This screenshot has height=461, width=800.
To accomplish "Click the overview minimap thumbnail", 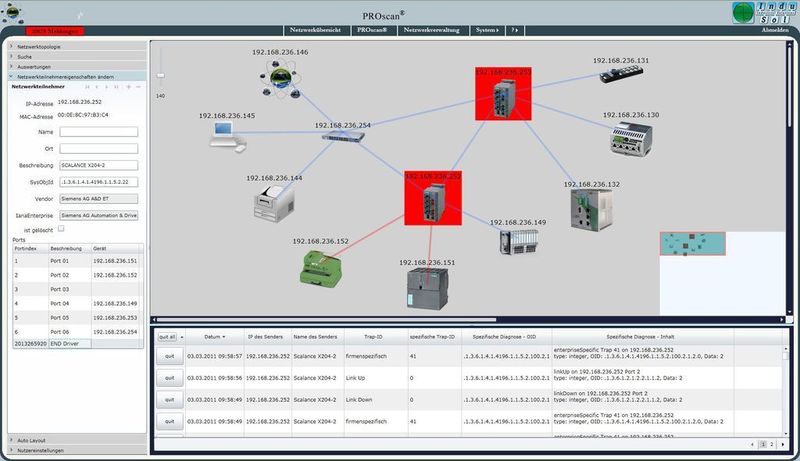I will click(692, 244).
